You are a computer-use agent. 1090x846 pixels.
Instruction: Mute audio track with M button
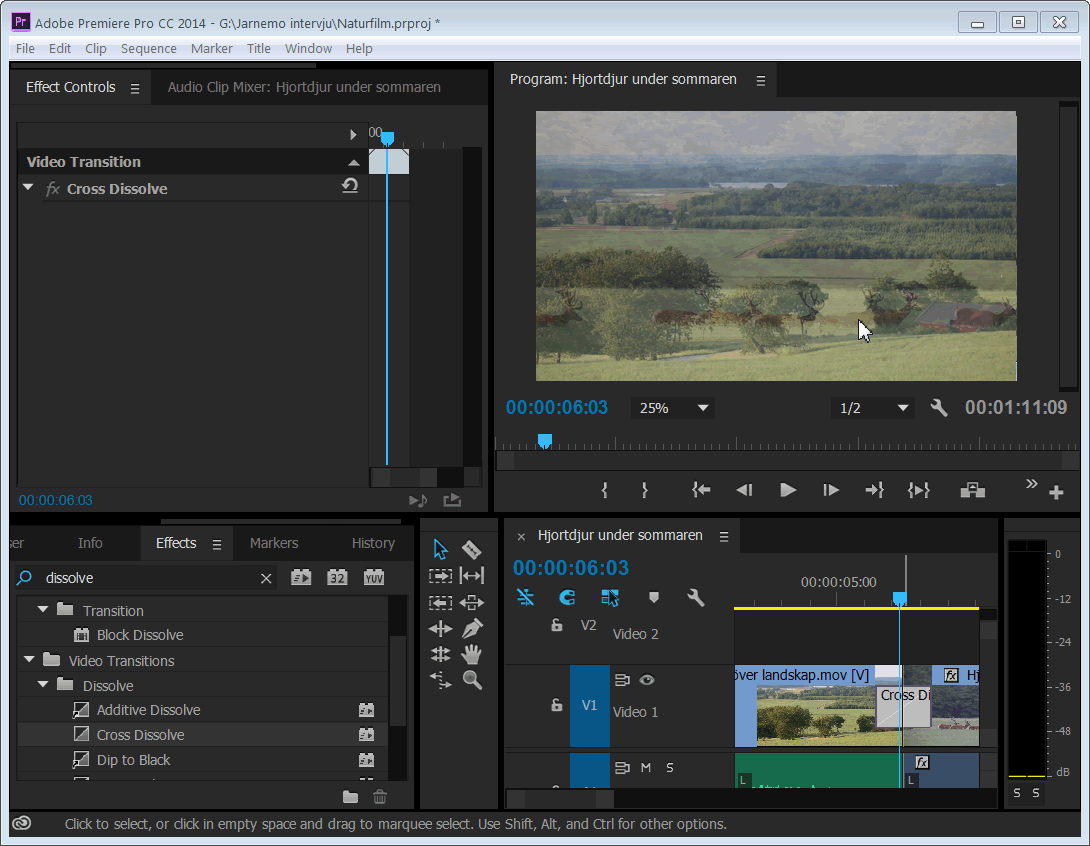(x=646, y=767)
